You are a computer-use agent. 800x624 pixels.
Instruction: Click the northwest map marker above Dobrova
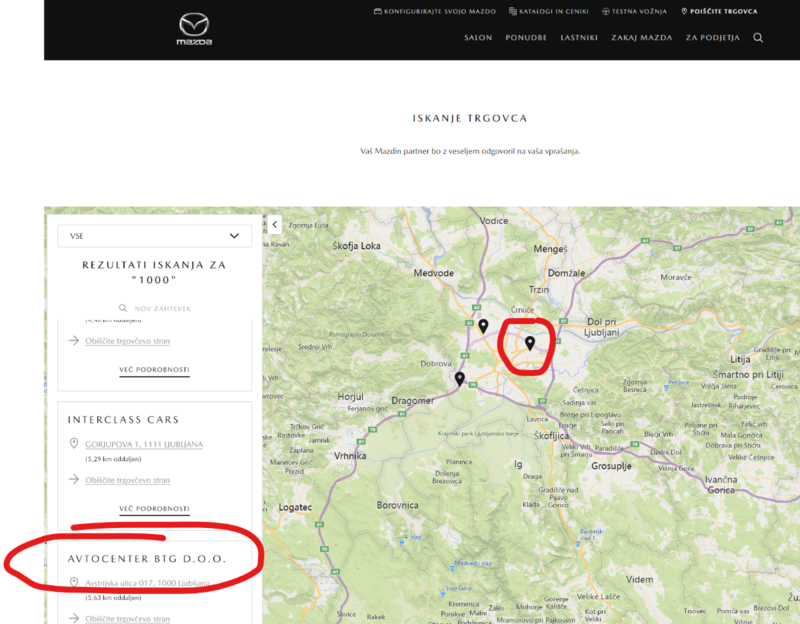tap(483, 325)
